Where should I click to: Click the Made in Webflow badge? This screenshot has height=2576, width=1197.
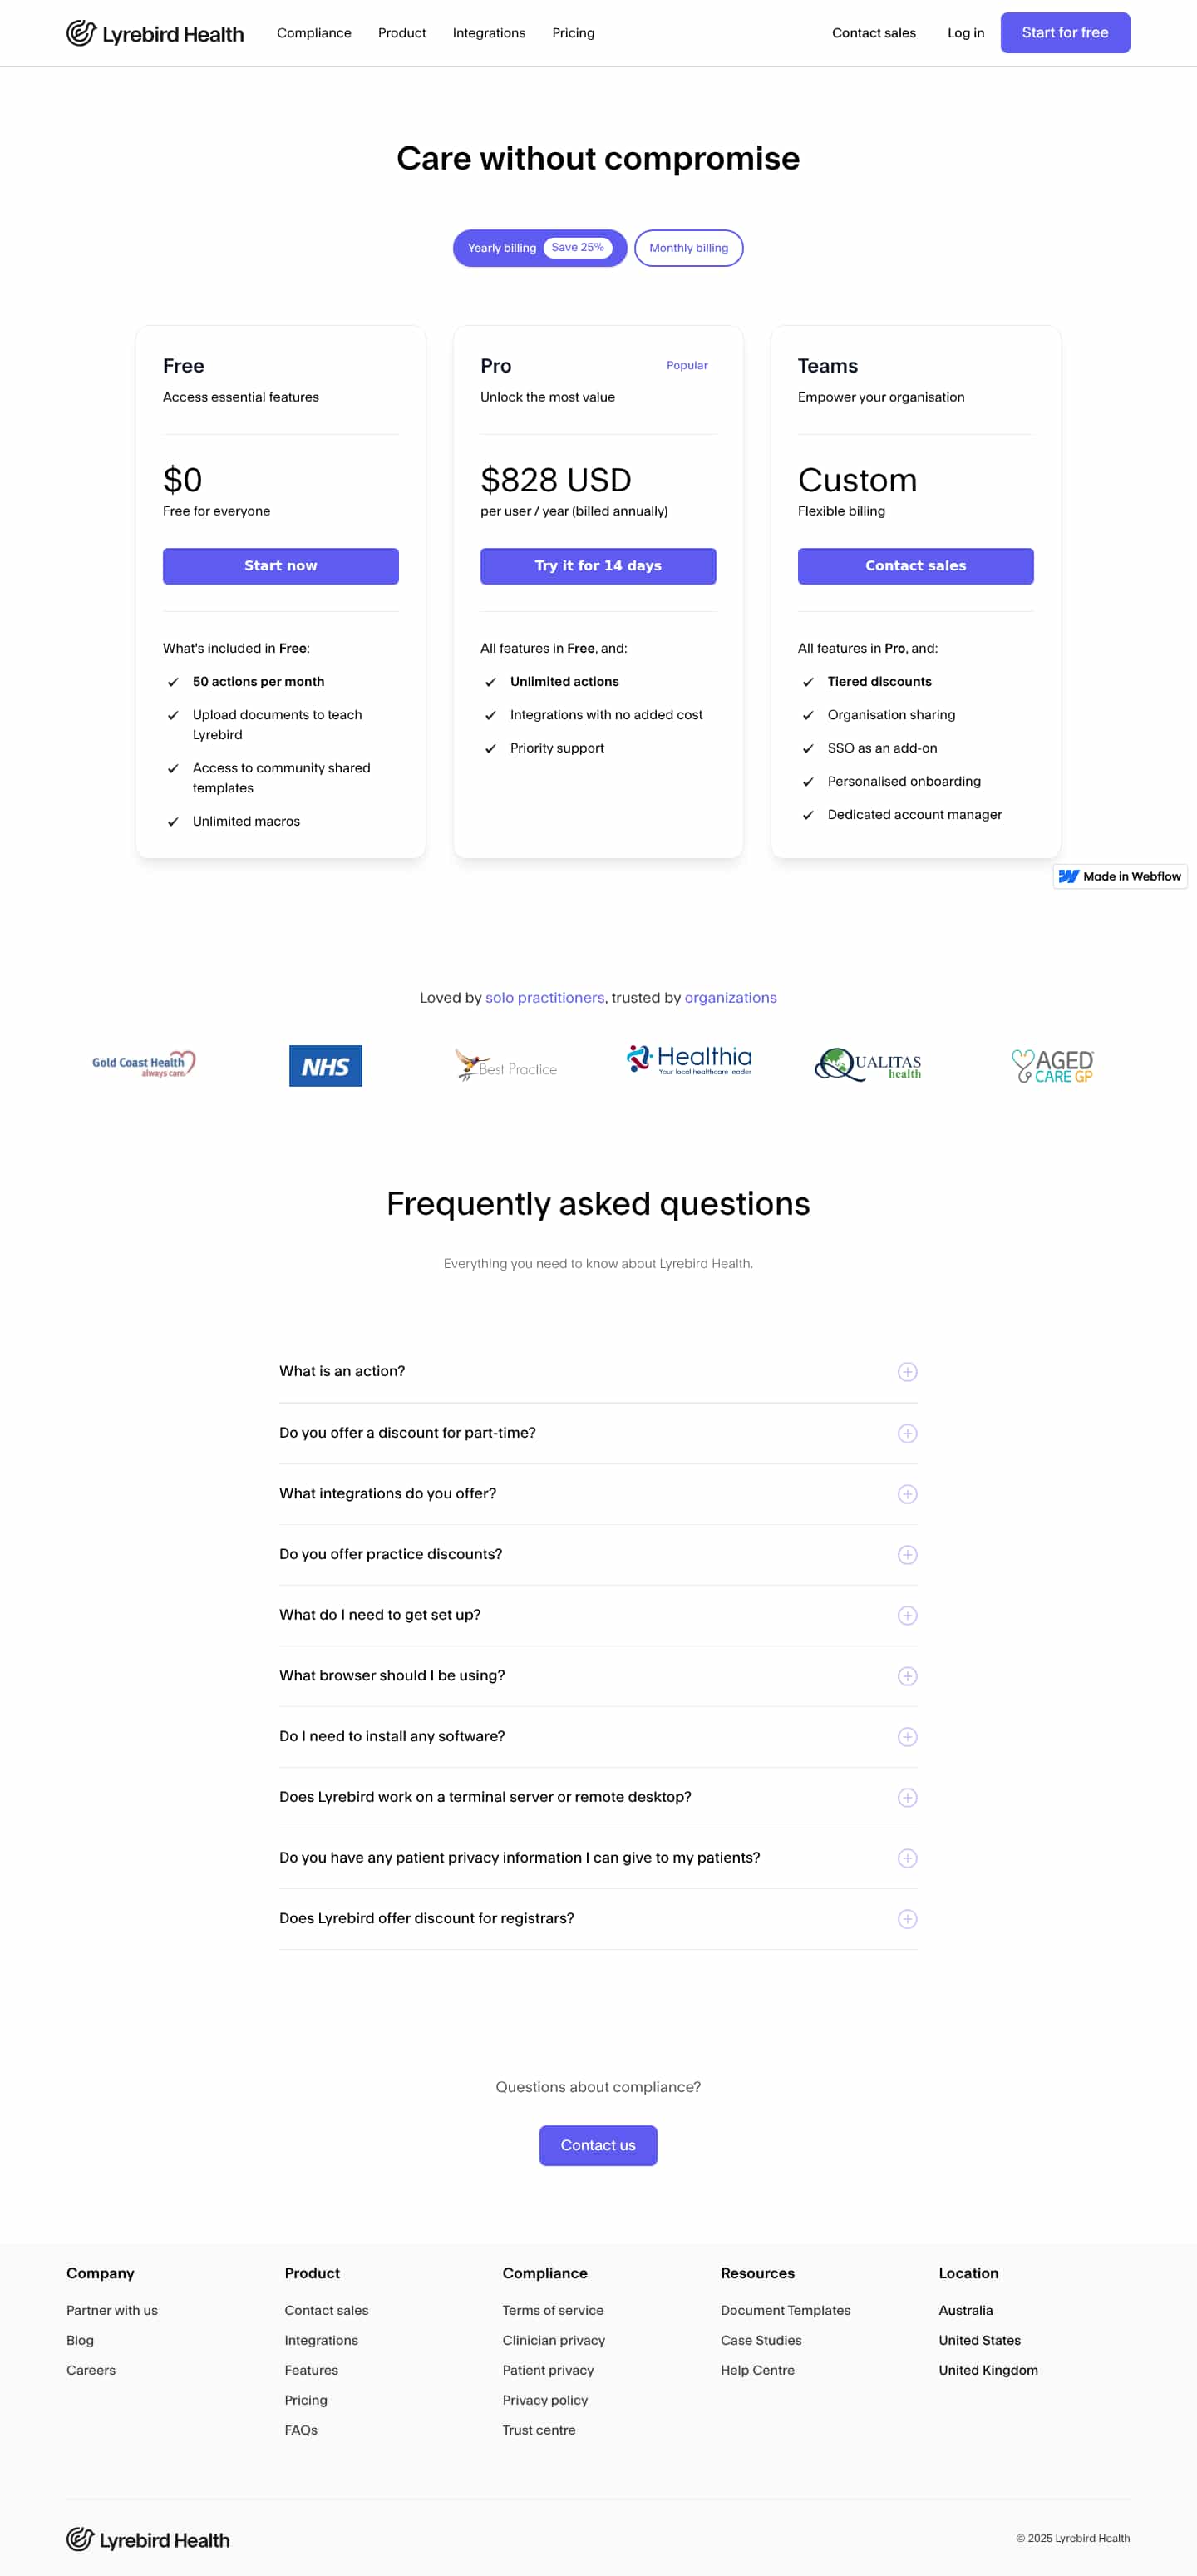[1119, 876]
